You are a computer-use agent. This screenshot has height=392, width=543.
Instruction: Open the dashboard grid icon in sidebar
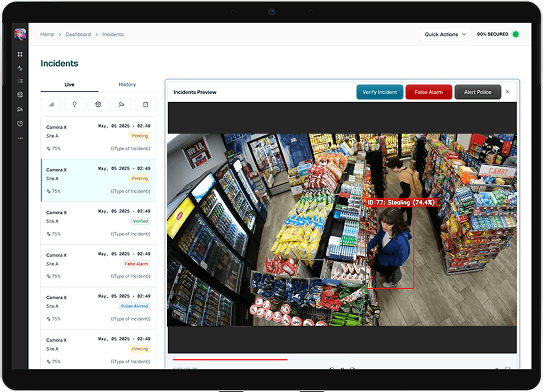point(20,54)
